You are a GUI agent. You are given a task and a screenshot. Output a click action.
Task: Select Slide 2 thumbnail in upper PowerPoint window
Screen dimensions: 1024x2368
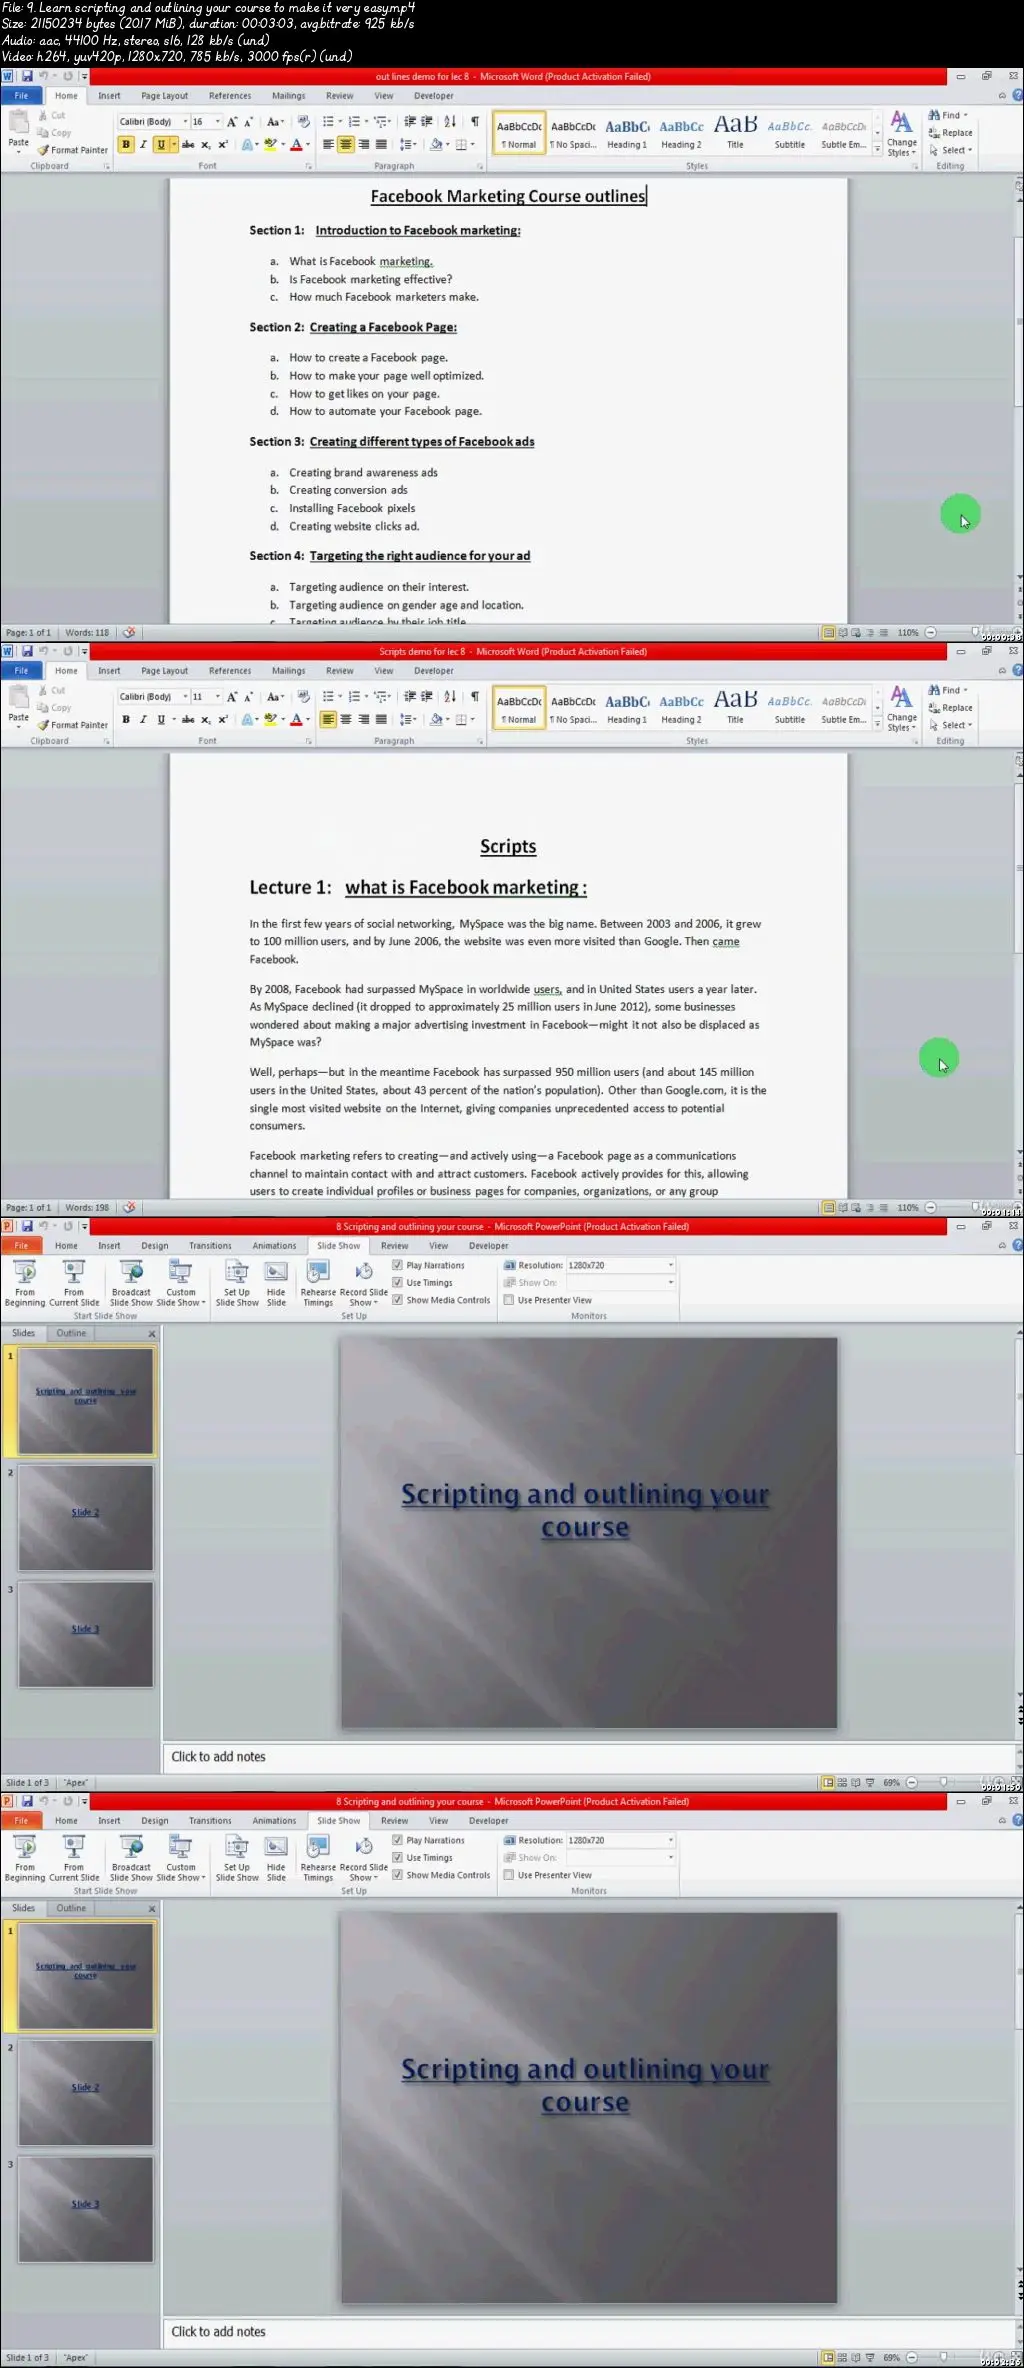(x=86, y=1518)
